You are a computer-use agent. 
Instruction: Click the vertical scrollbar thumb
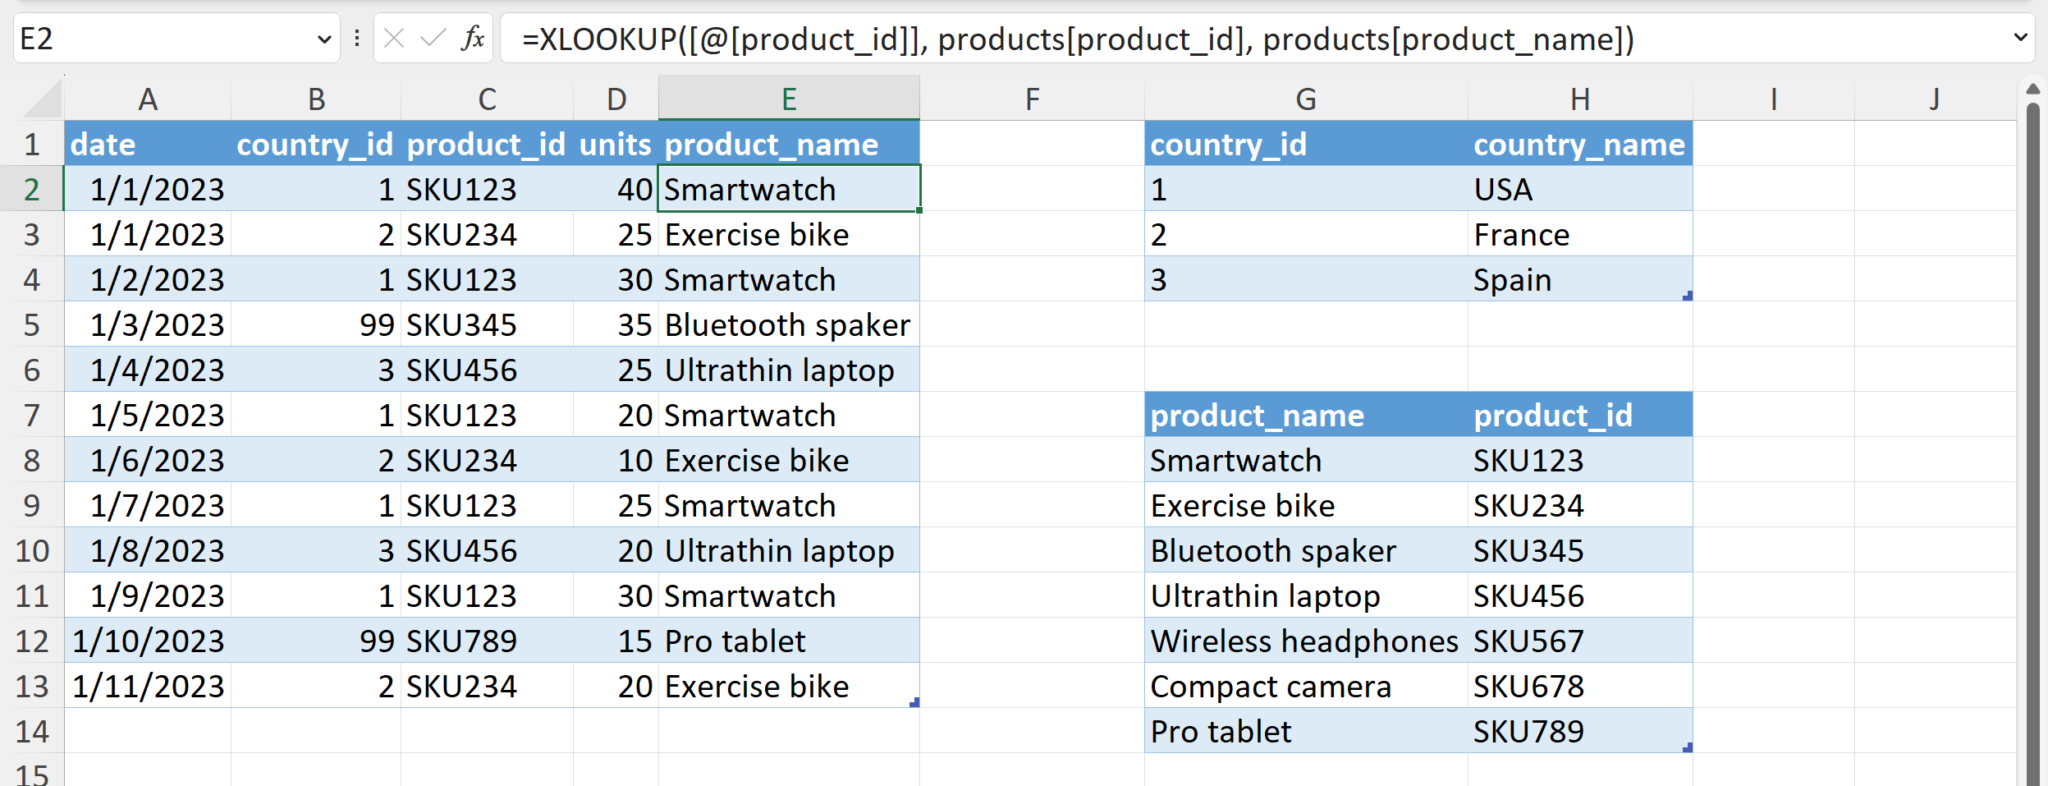2032,440
